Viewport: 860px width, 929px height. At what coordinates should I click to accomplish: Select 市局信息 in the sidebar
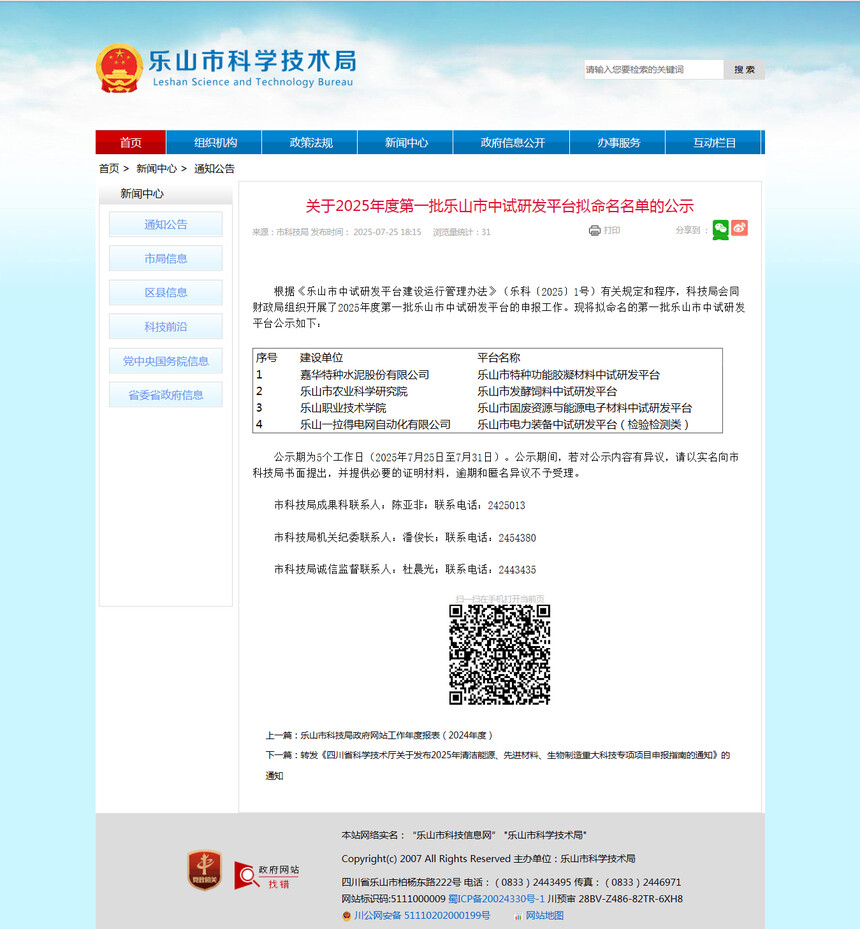pos(166,258)
